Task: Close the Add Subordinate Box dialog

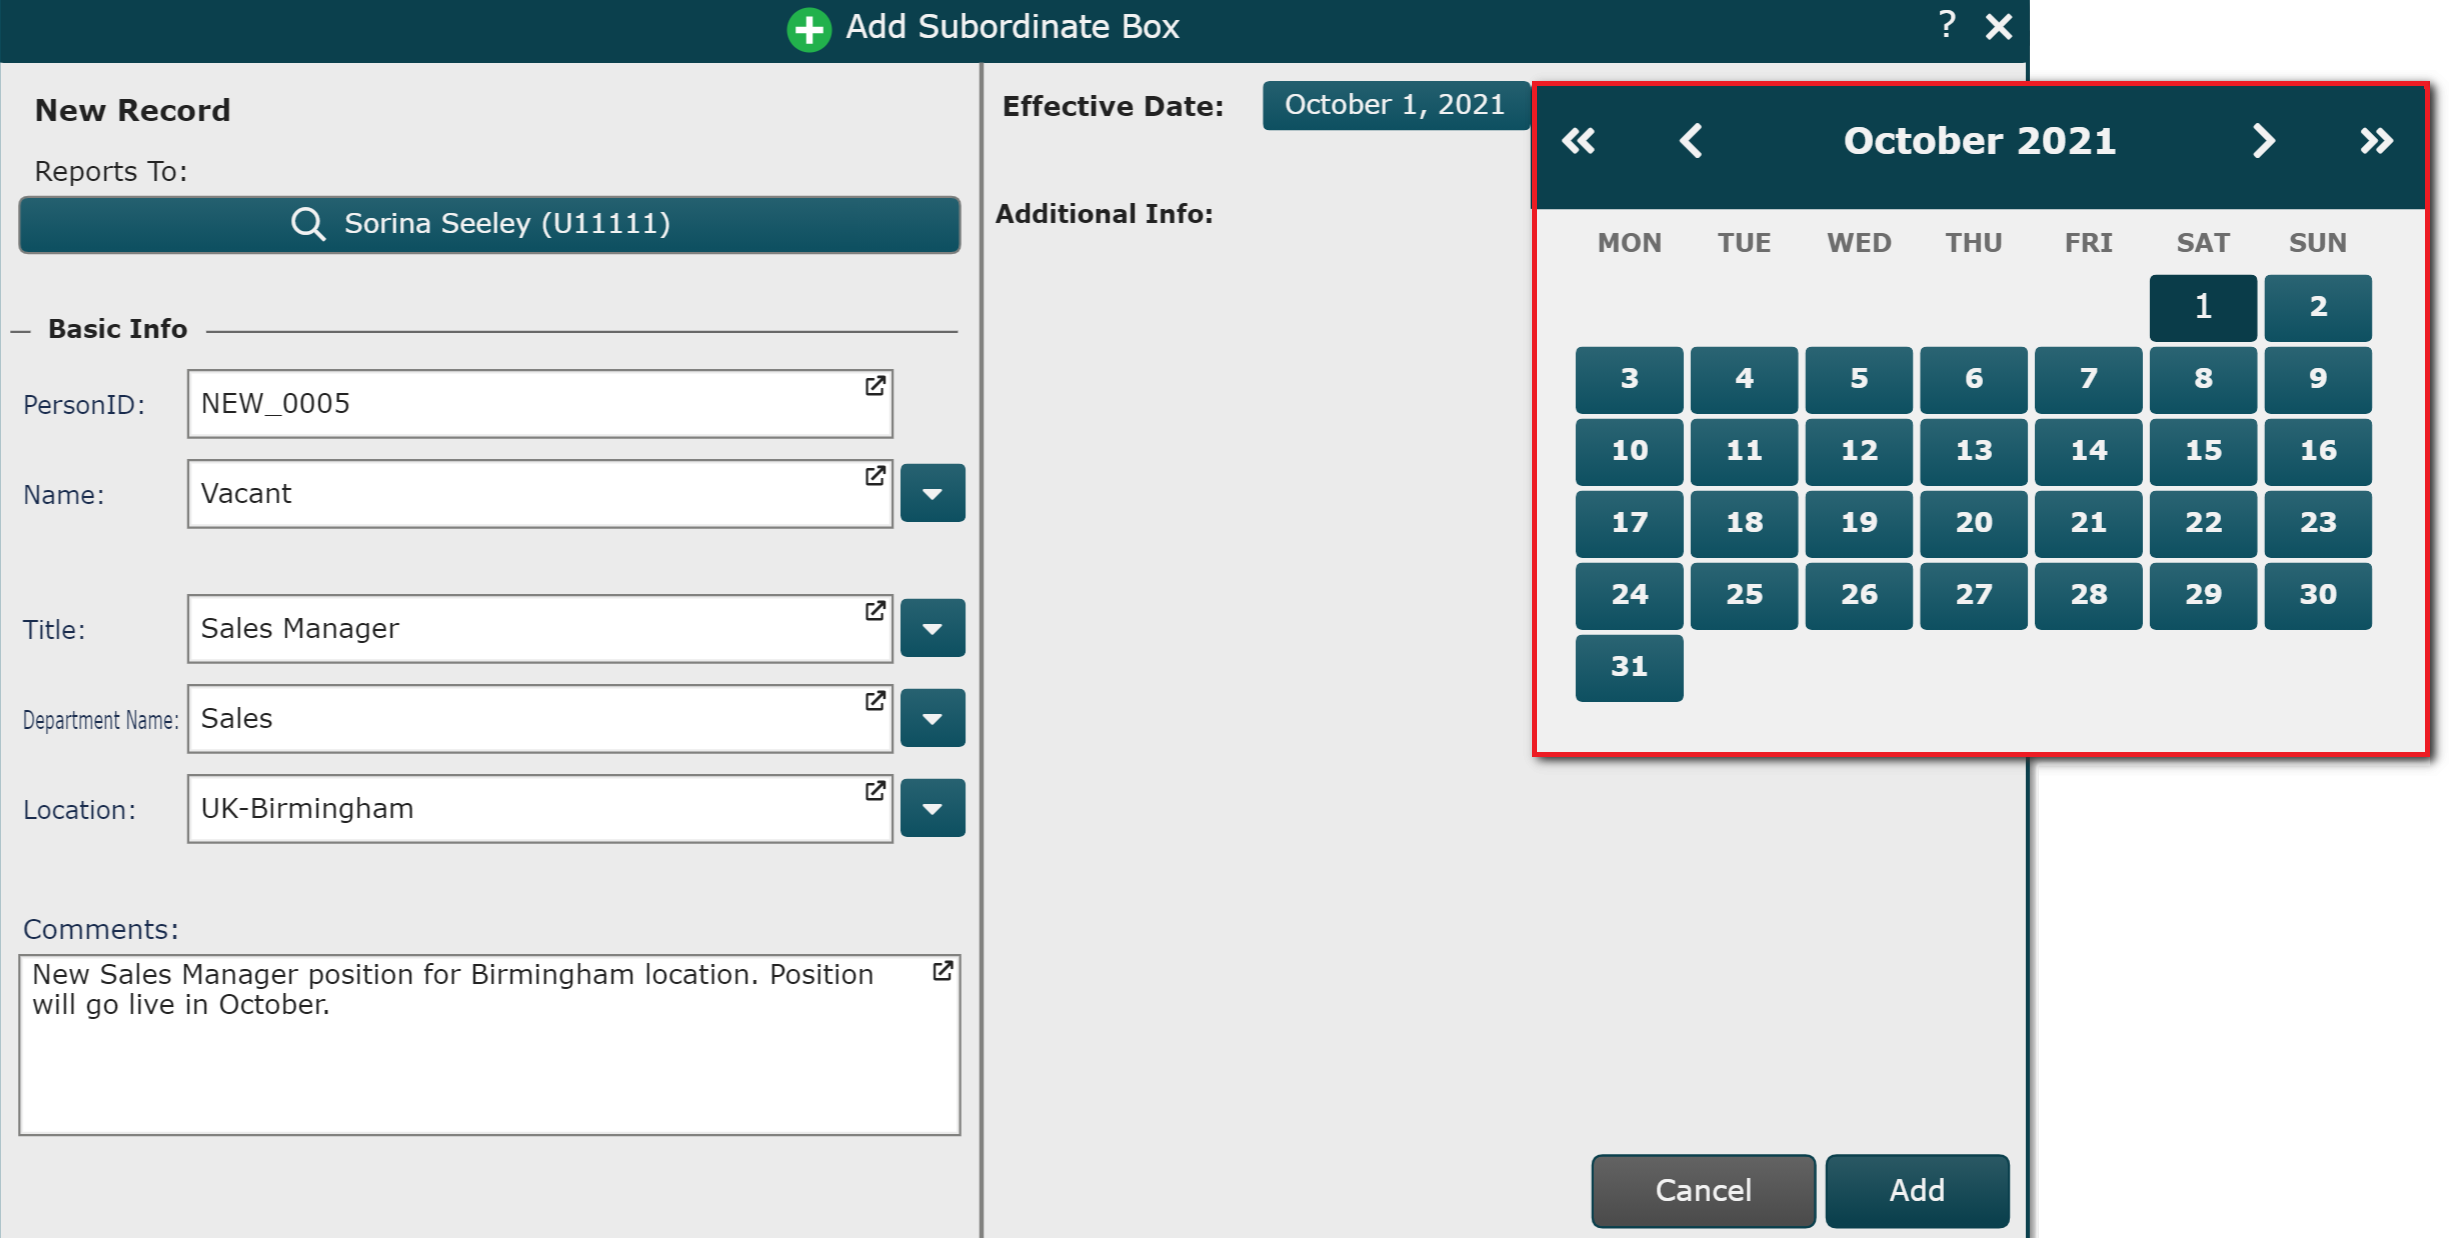Action: [1998, 26]
